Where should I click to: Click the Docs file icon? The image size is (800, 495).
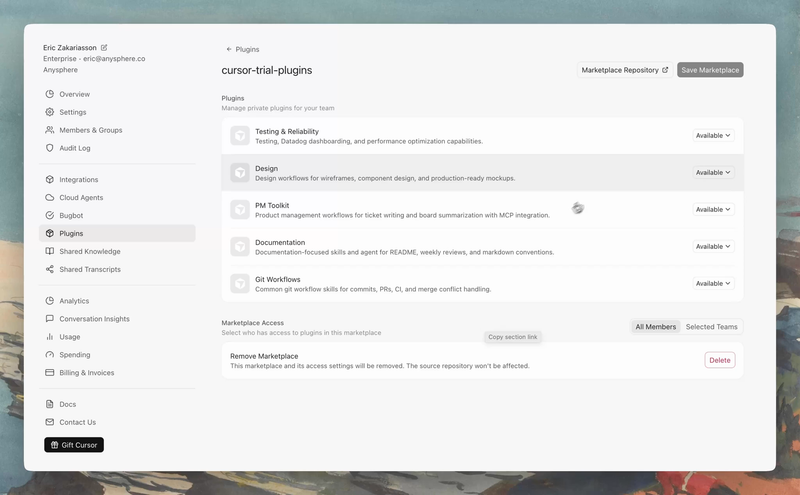pyautogui.click(x=49, y=404)
